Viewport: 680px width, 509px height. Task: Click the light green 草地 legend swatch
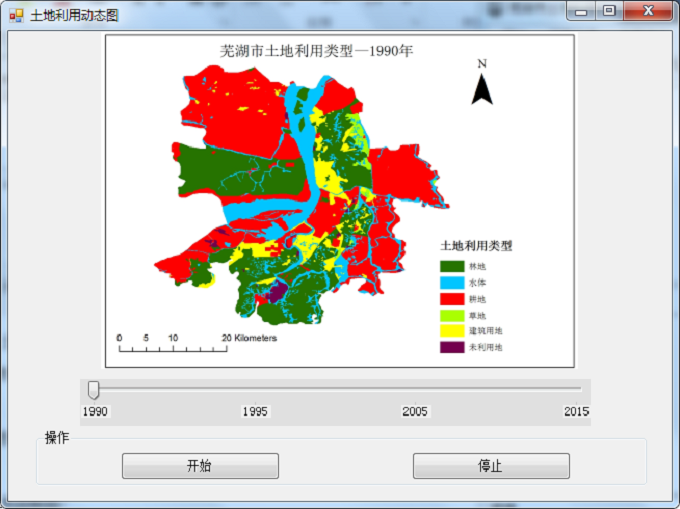coord(452,315)
